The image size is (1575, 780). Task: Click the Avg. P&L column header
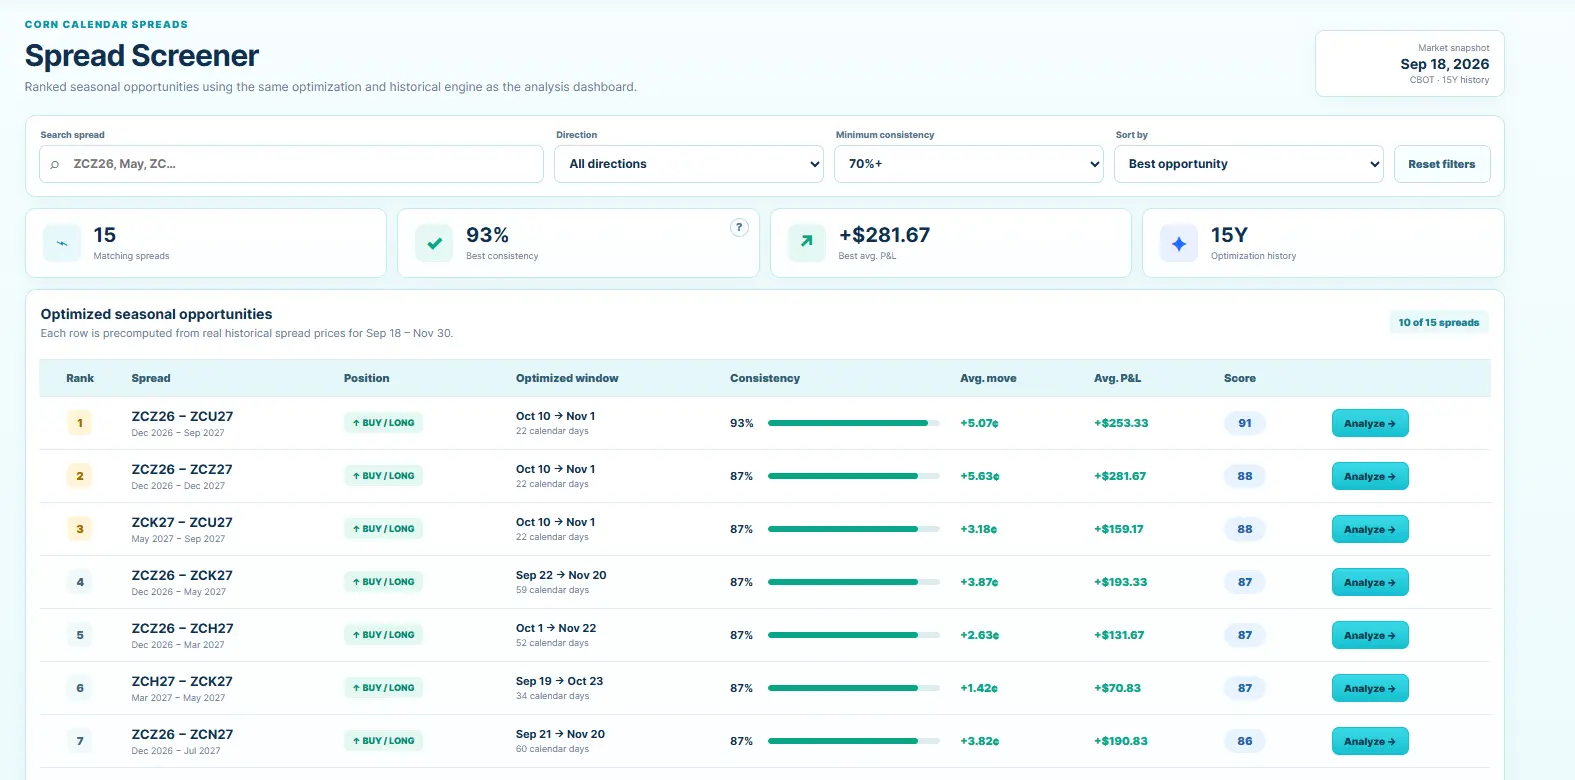tap(1117, 378)
